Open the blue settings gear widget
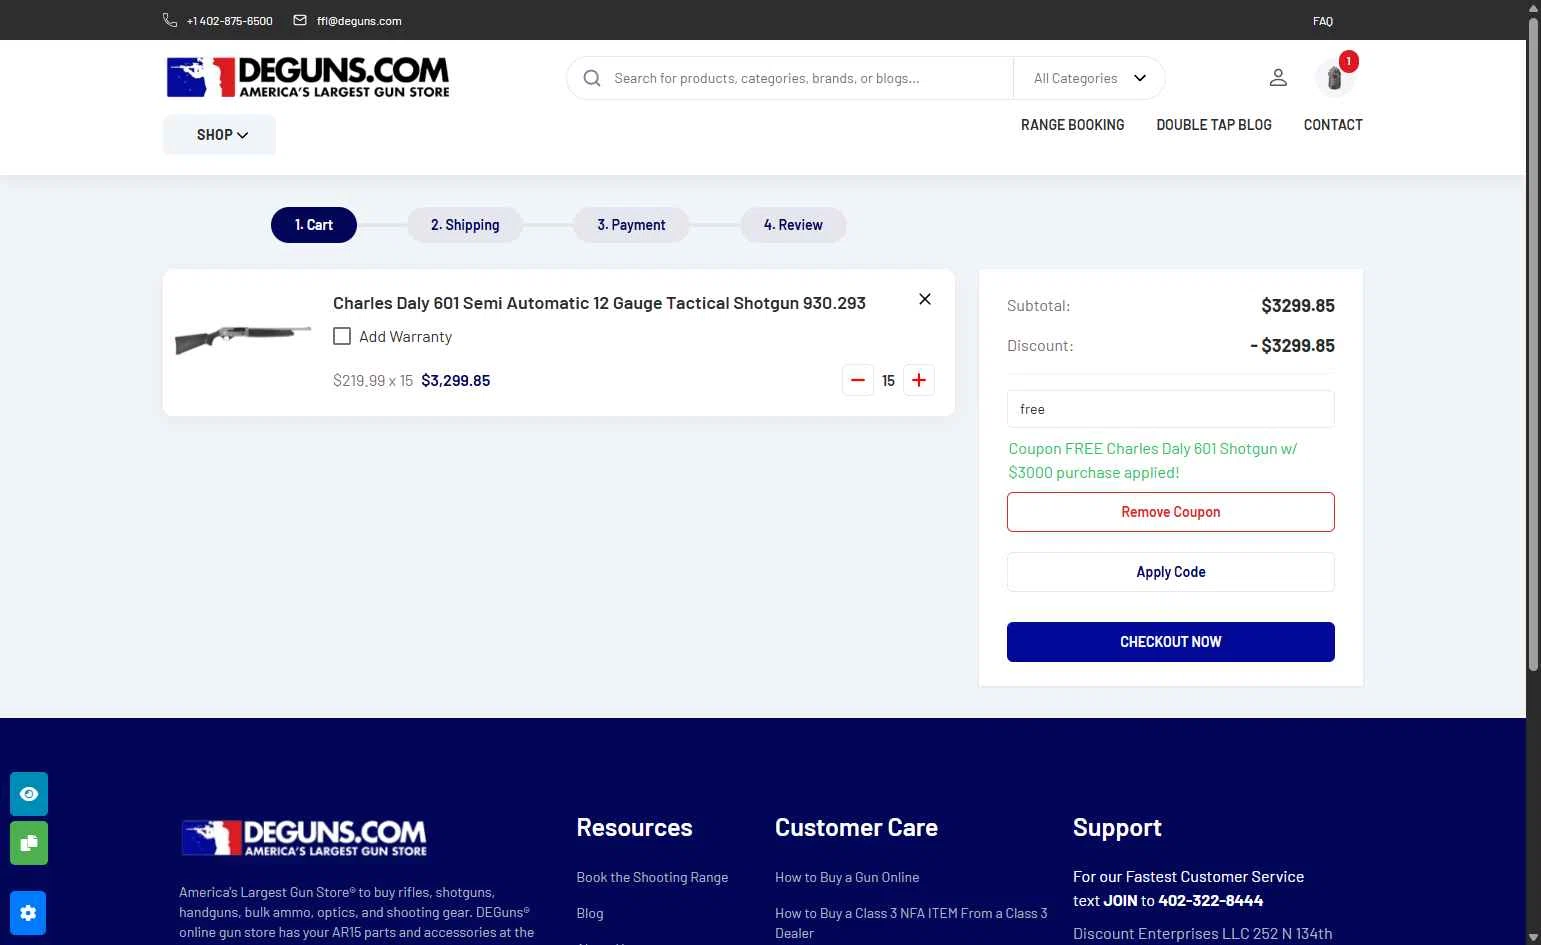1541x945 pixels. [28, 913]
